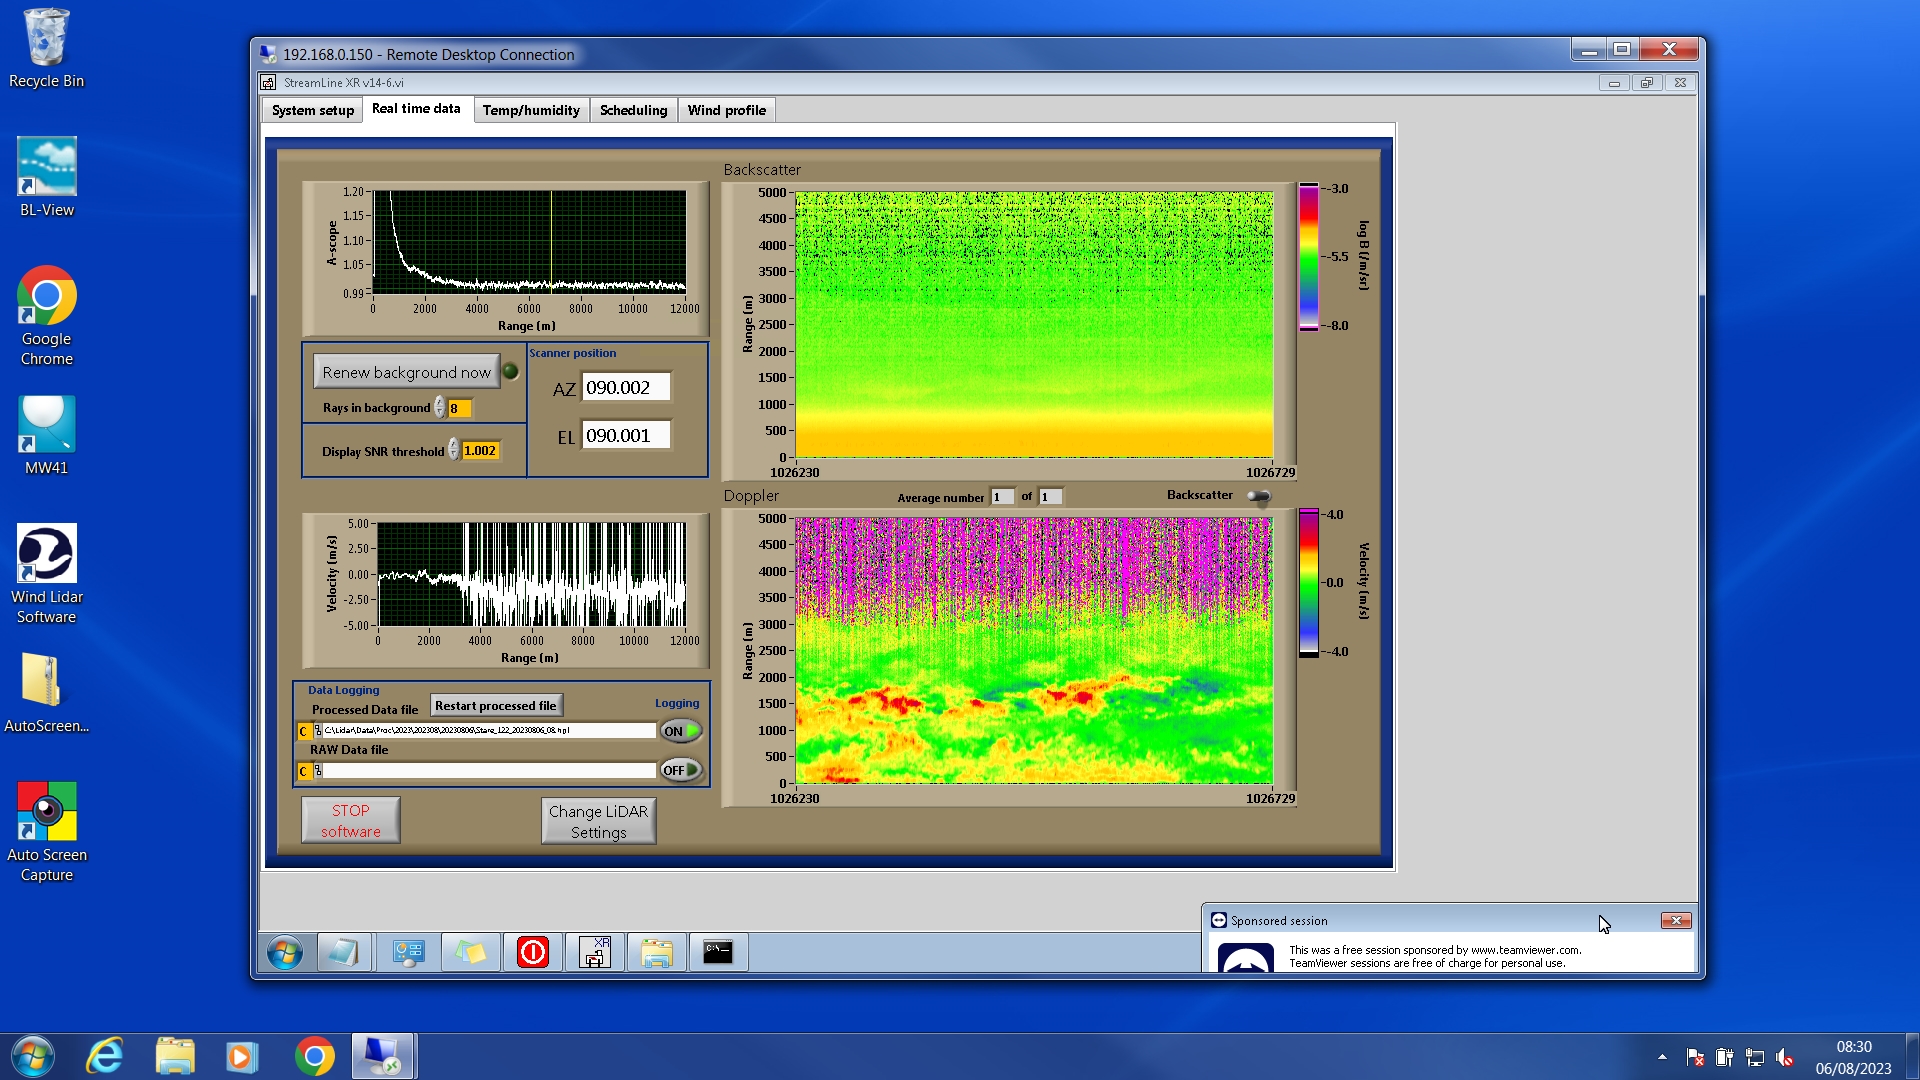The image size is (1920, 1080).
Task: Click Display SNR threshold stepper arrows
Action: click(x=454, y=450)
